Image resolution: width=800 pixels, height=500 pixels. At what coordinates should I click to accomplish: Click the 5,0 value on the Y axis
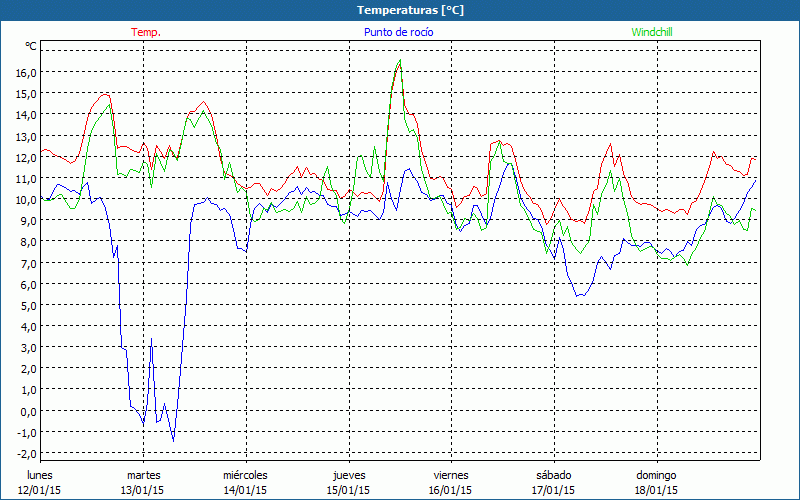tap(27, 305)
